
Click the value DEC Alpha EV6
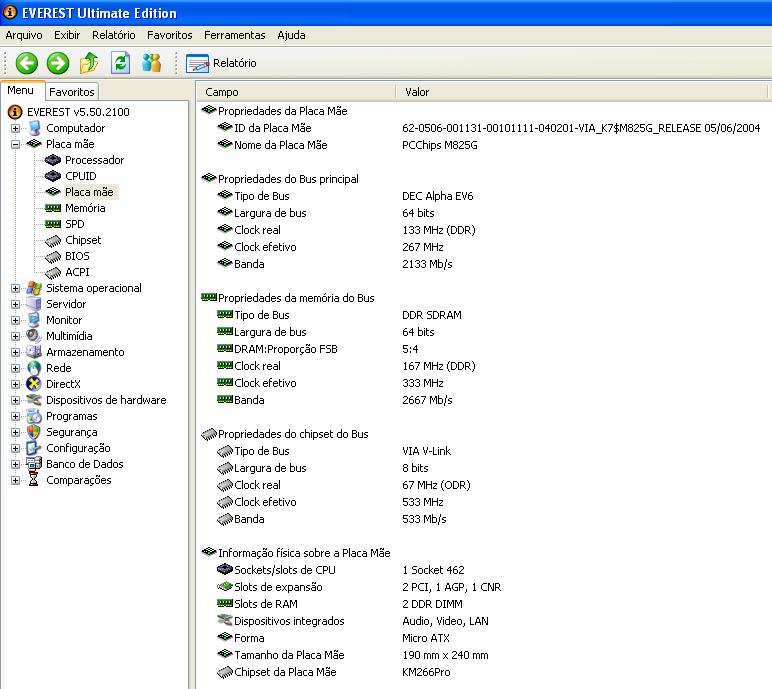pyautogui.click(x=437, y=196)
